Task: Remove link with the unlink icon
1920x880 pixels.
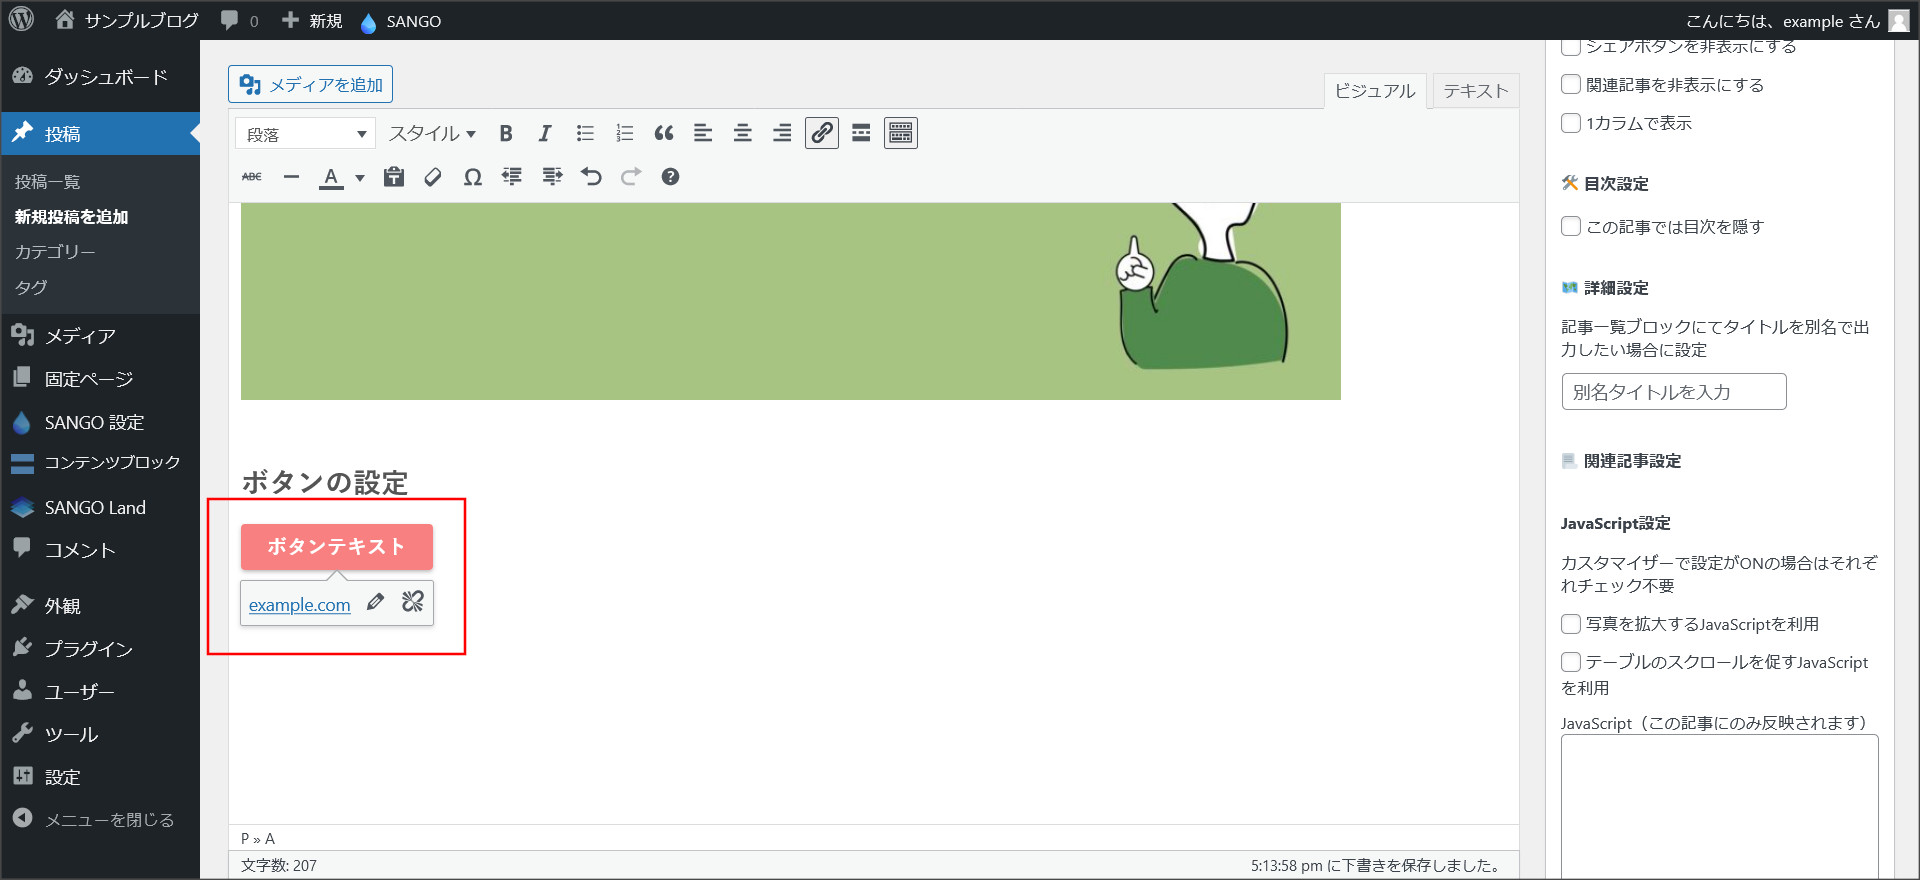Action: click(x=413, y=602)
